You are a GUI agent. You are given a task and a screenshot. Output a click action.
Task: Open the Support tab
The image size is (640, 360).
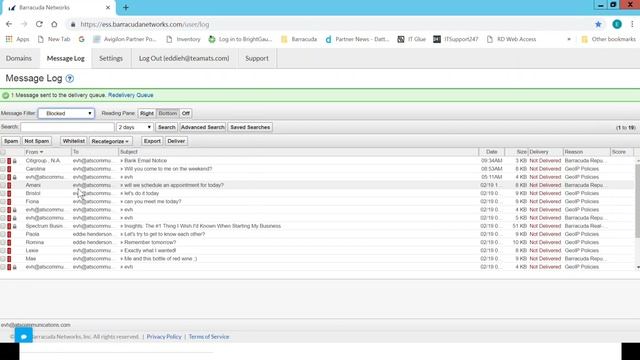pyautogui.click(x=257, y=58)
